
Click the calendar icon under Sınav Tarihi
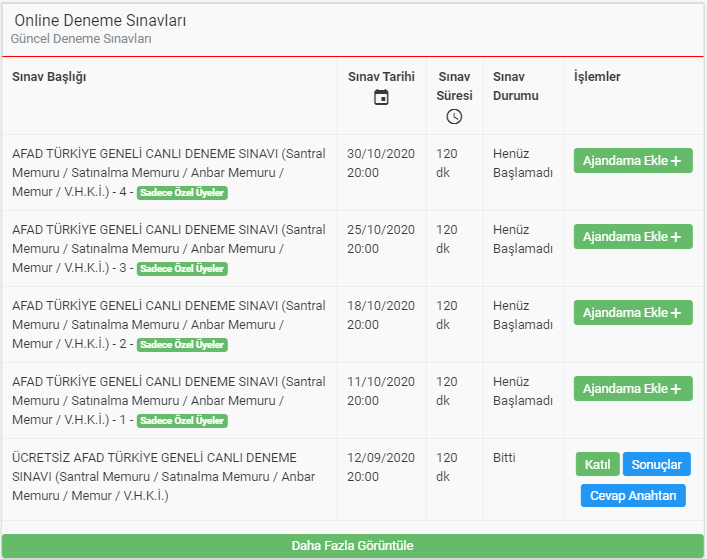coord(381,97)
